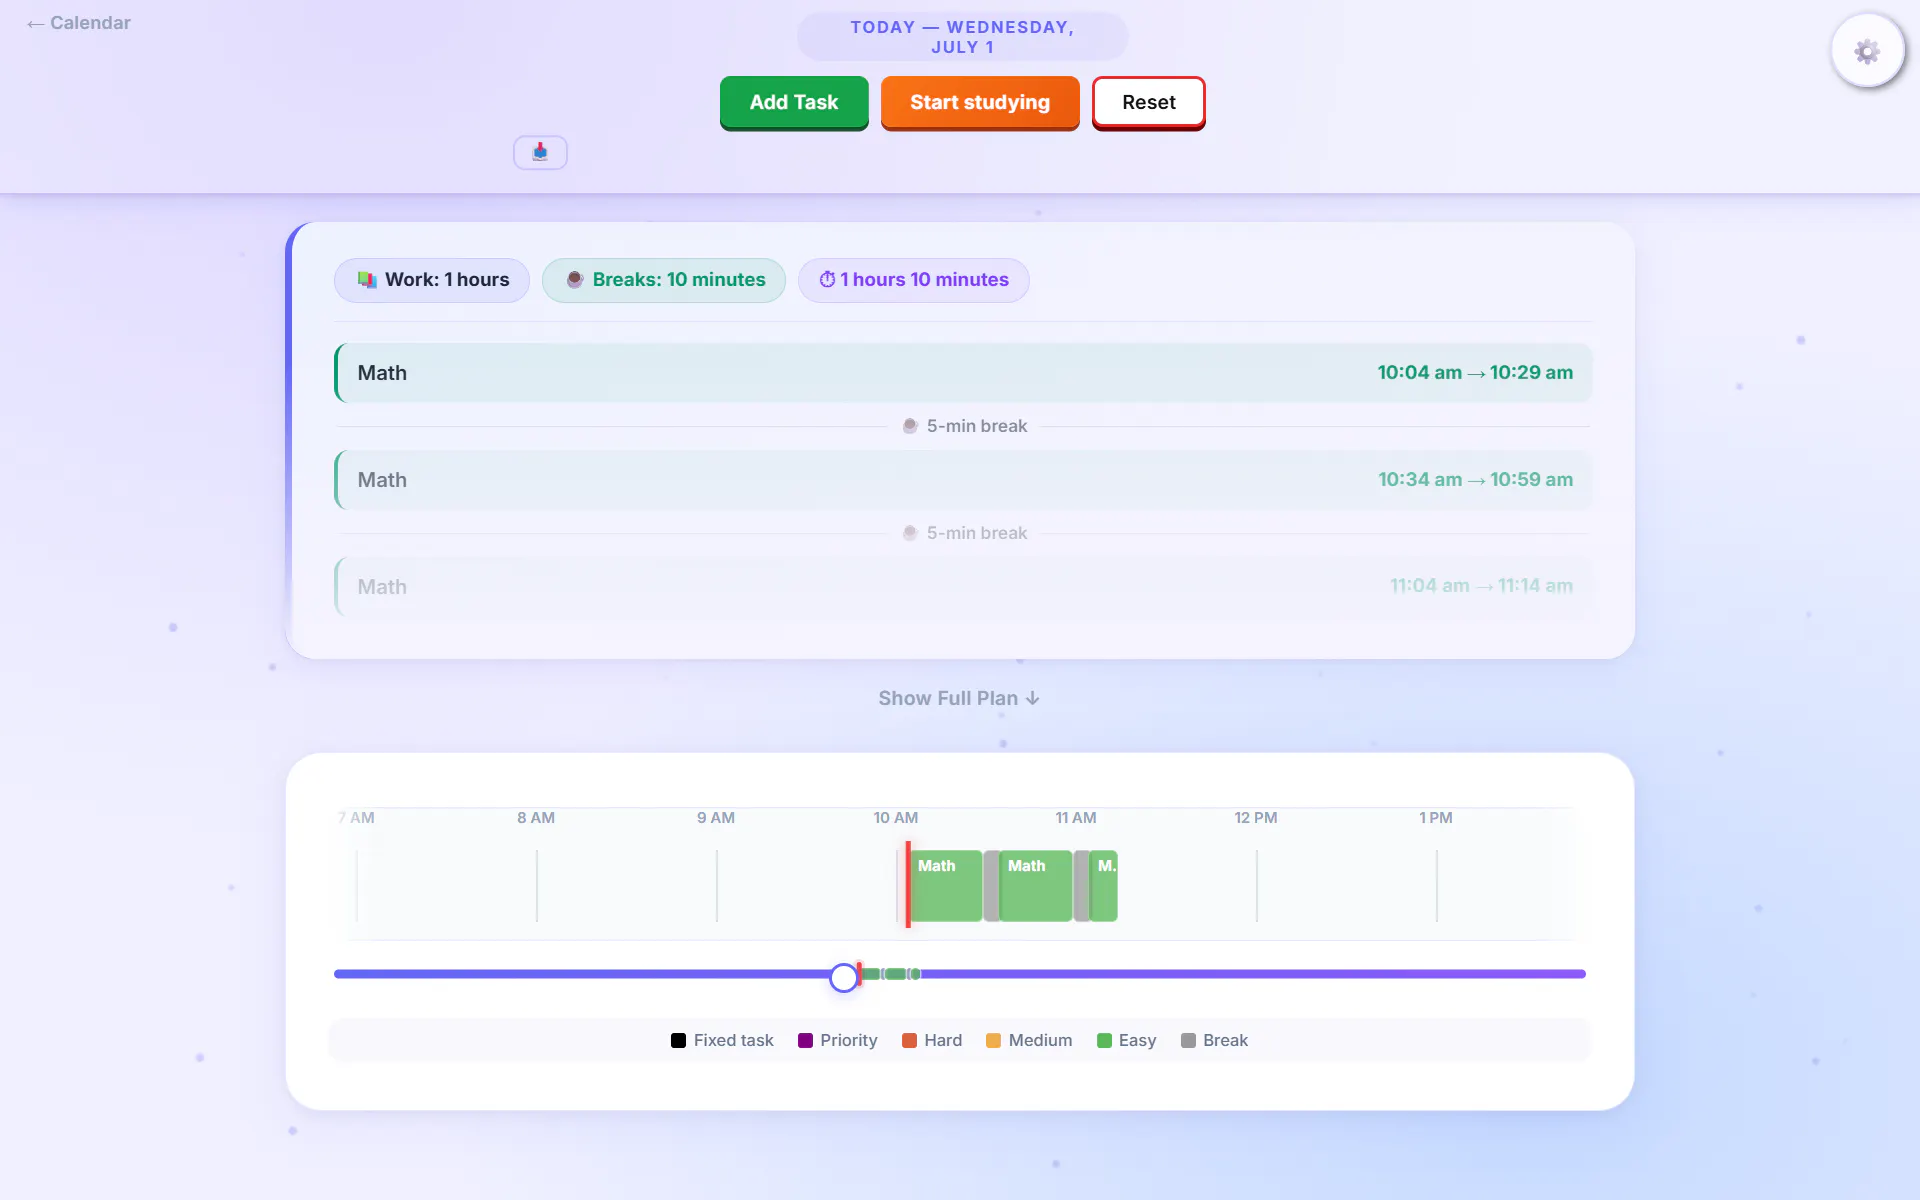Viewport: 1920px width, 1200px height.
Task: Click the orange Medium legend swatch
Action: 993,1041
